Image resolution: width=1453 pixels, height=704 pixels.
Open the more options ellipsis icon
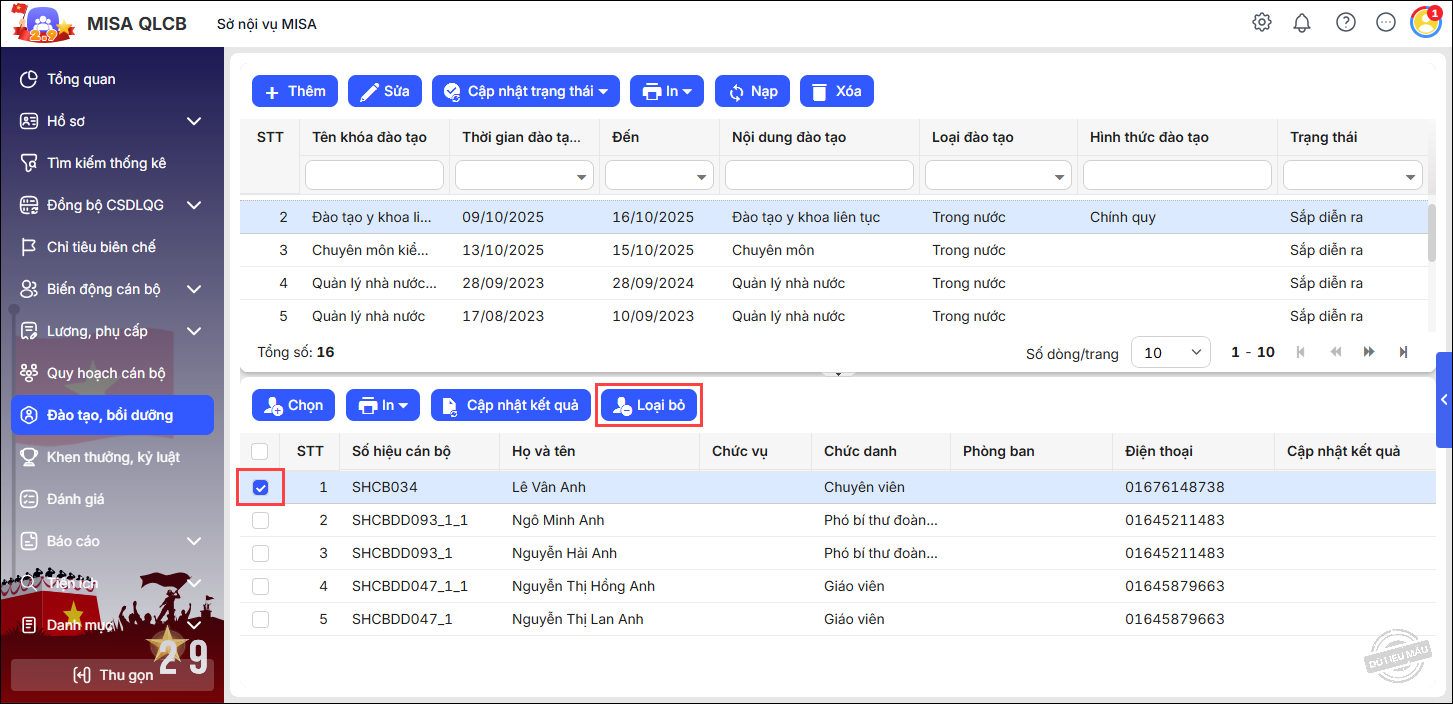coord(1386,23)
